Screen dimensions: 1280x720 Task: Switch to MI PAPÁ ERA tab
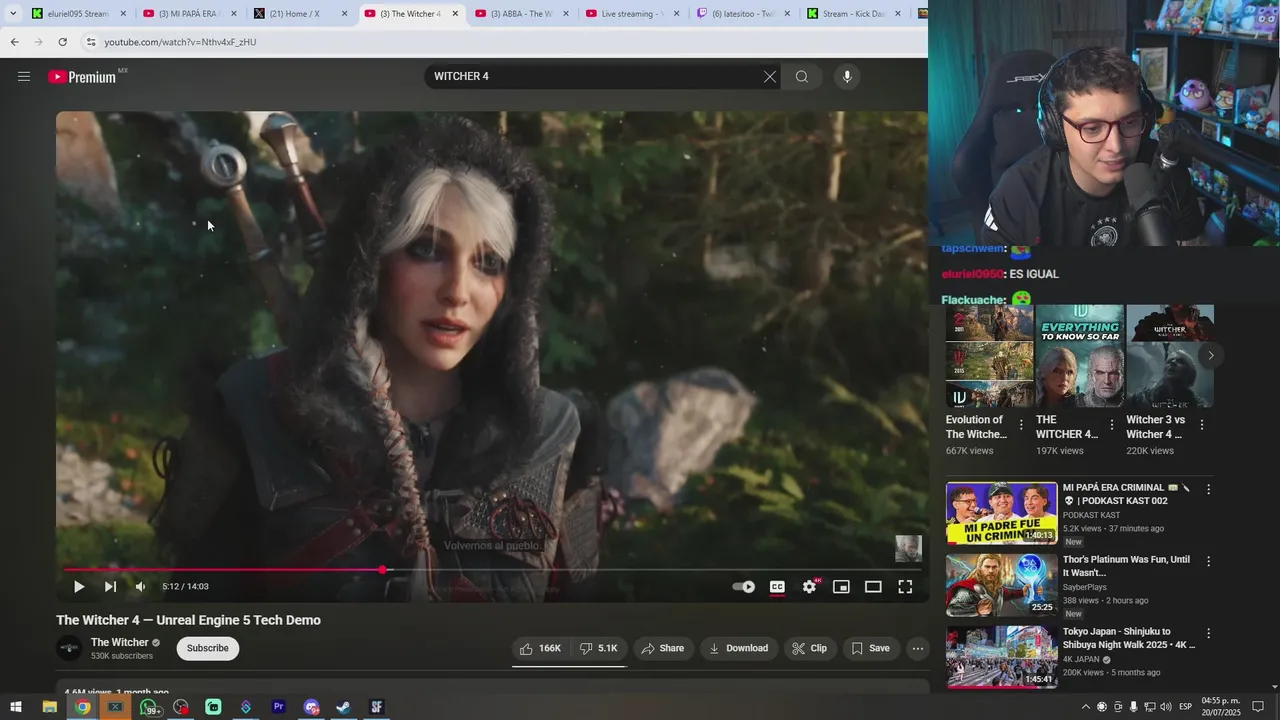click(x=190, y=14)
